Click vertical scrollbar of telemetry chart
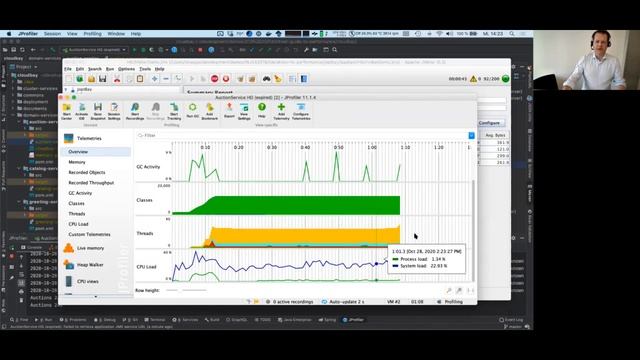 point(473,231)
